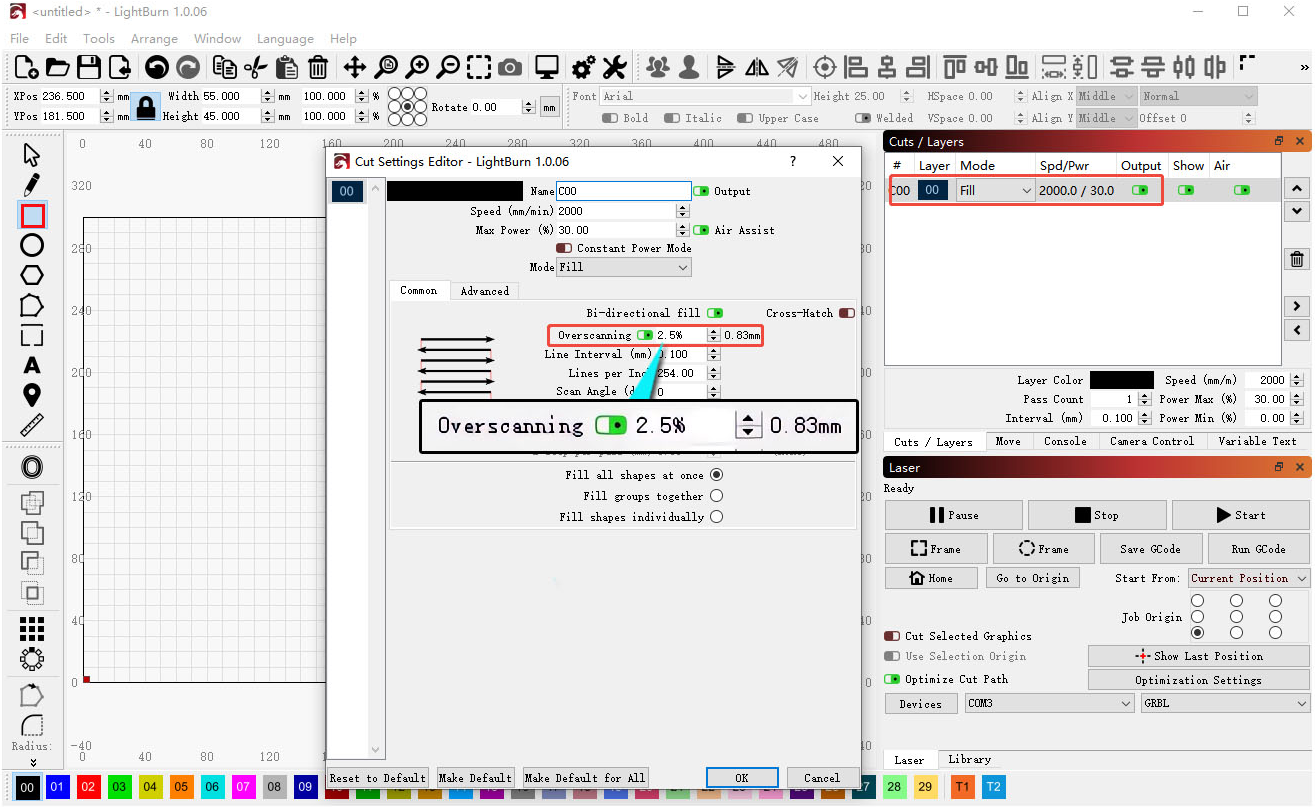
Task: Click the Undo toolbar icon
Action: pos(156,67)
